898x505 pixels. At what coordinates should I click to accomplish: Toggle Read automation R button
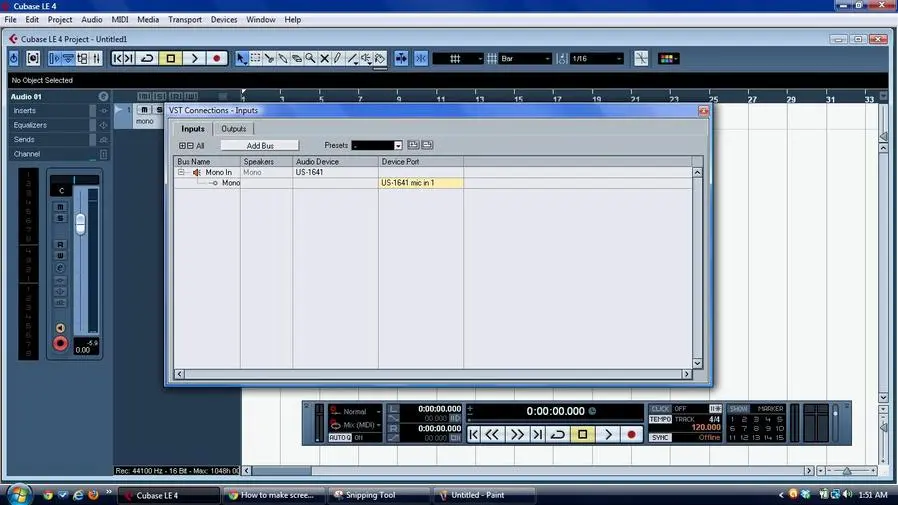60,244
